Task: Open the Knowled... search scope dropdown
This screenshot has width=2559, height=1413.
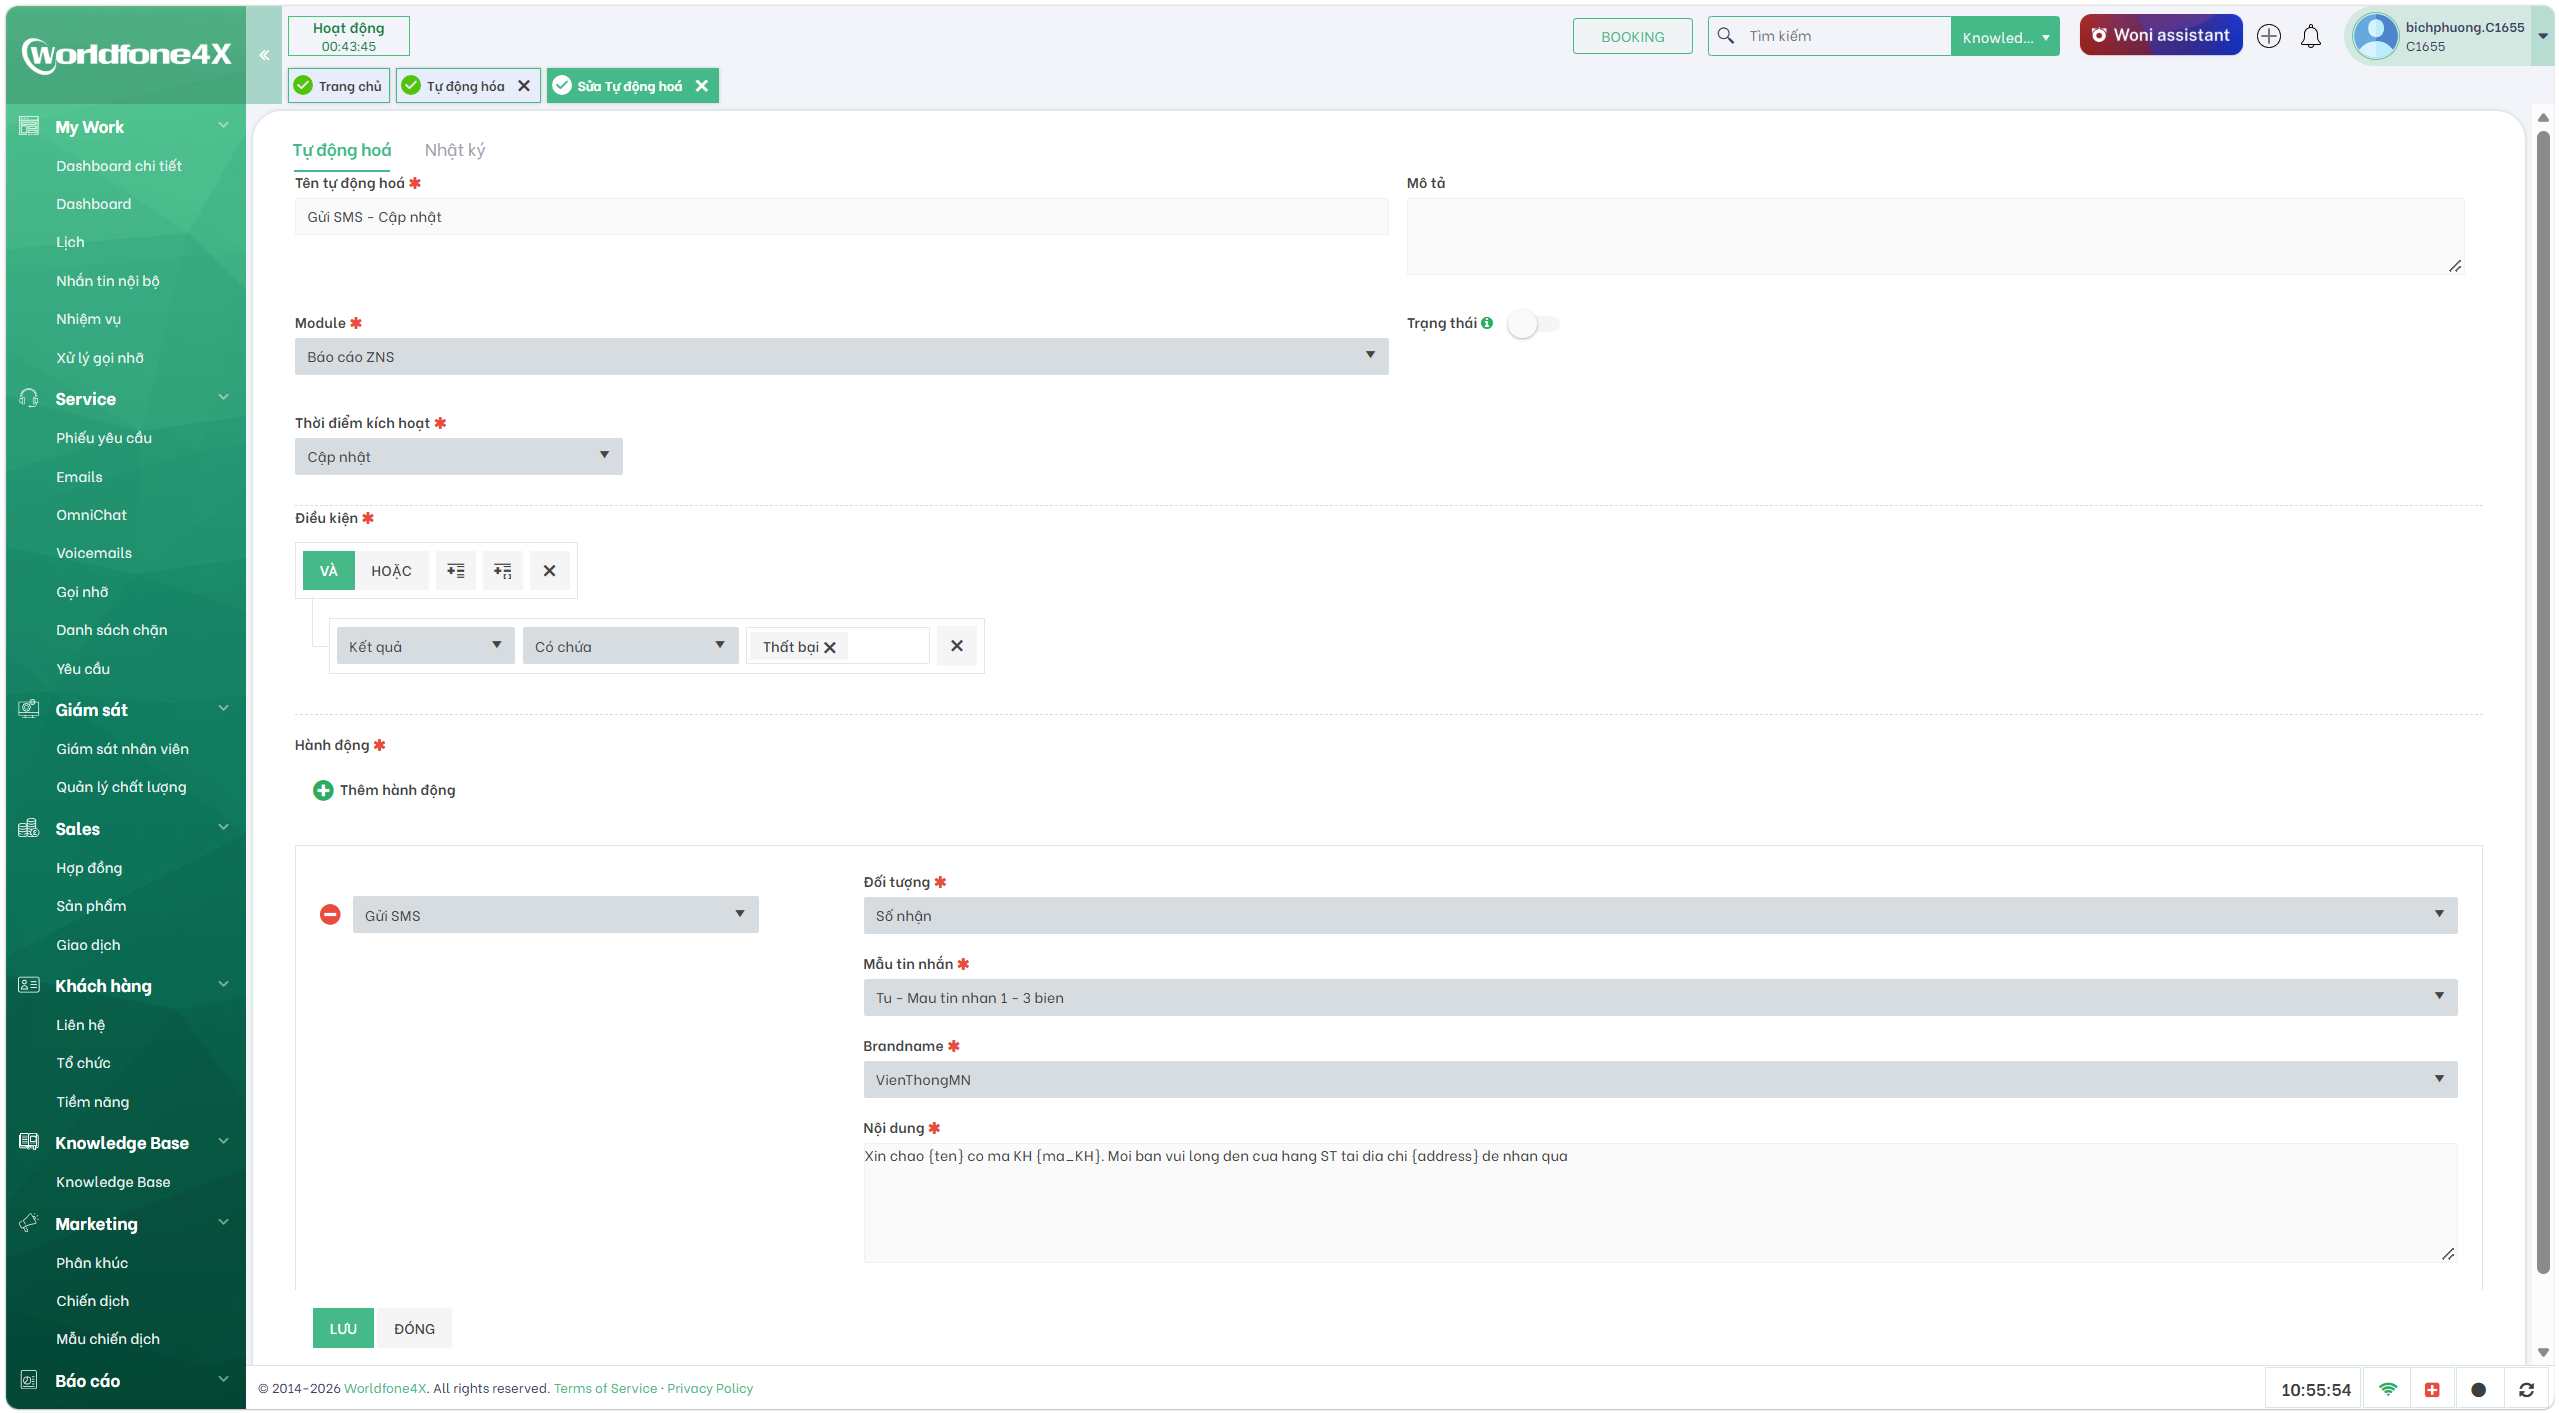Action: [2005, 37]
